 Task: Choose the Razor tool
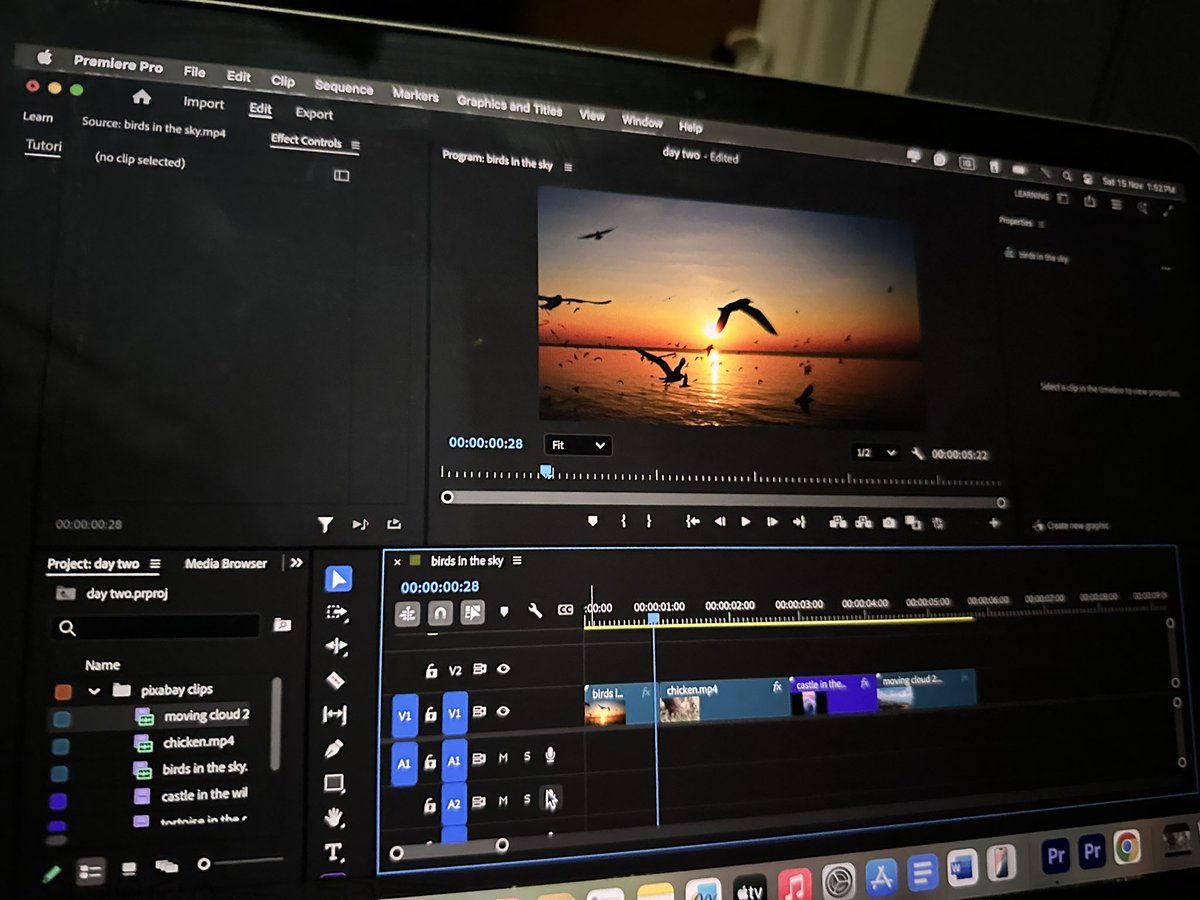click(x=337, y=677)
